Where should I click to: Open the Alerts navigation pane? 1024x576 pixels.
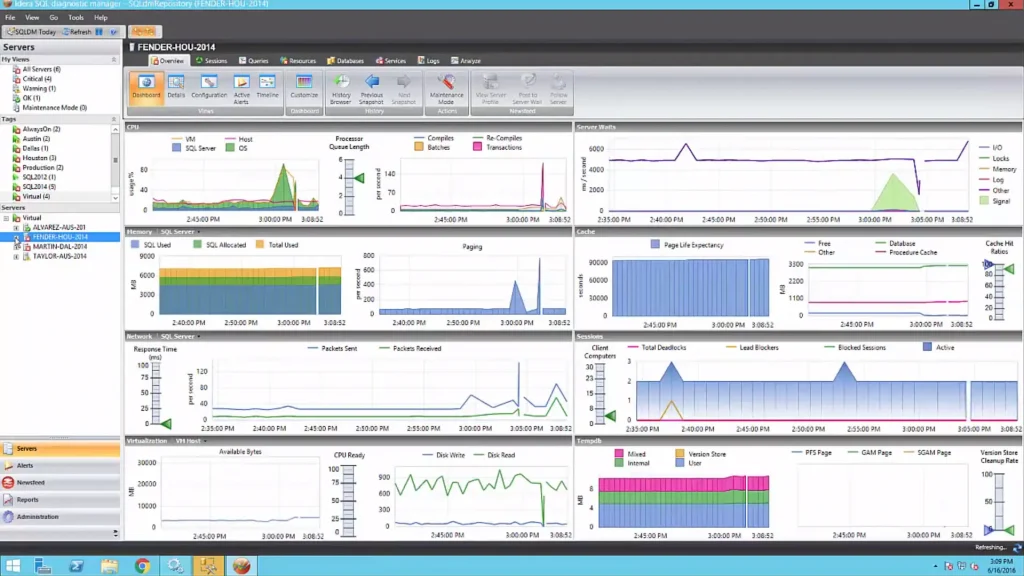(x=60, y=466)
